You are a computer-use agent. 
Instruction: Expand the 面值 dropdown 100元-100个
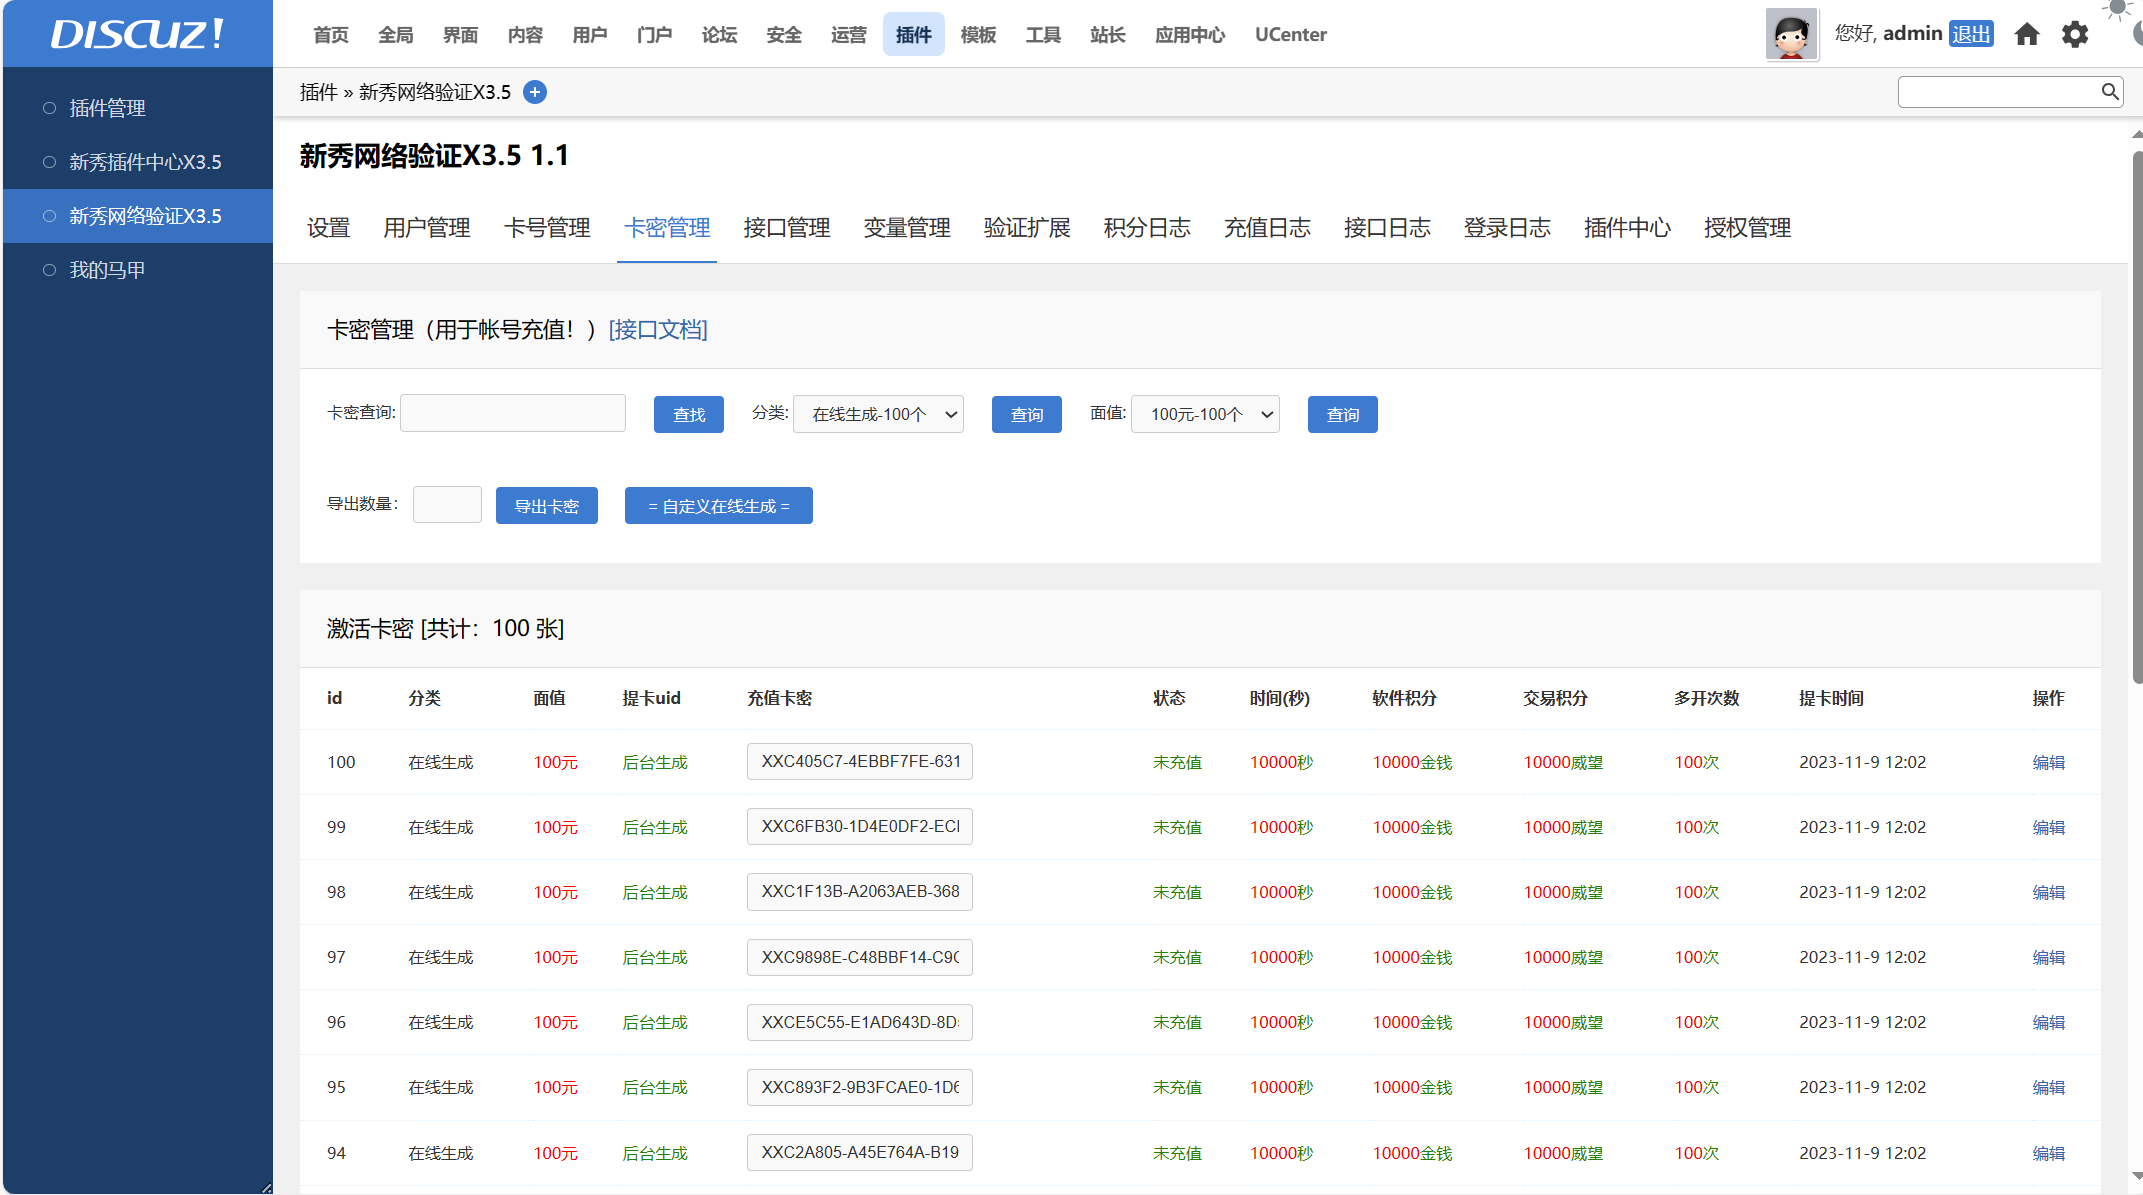(x=1205, y=414)
